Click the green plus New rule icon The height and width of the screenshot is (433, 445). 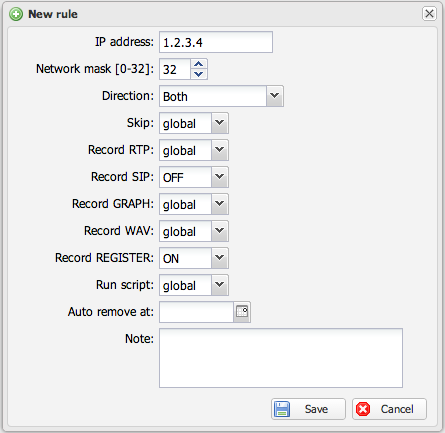[16, 14]
